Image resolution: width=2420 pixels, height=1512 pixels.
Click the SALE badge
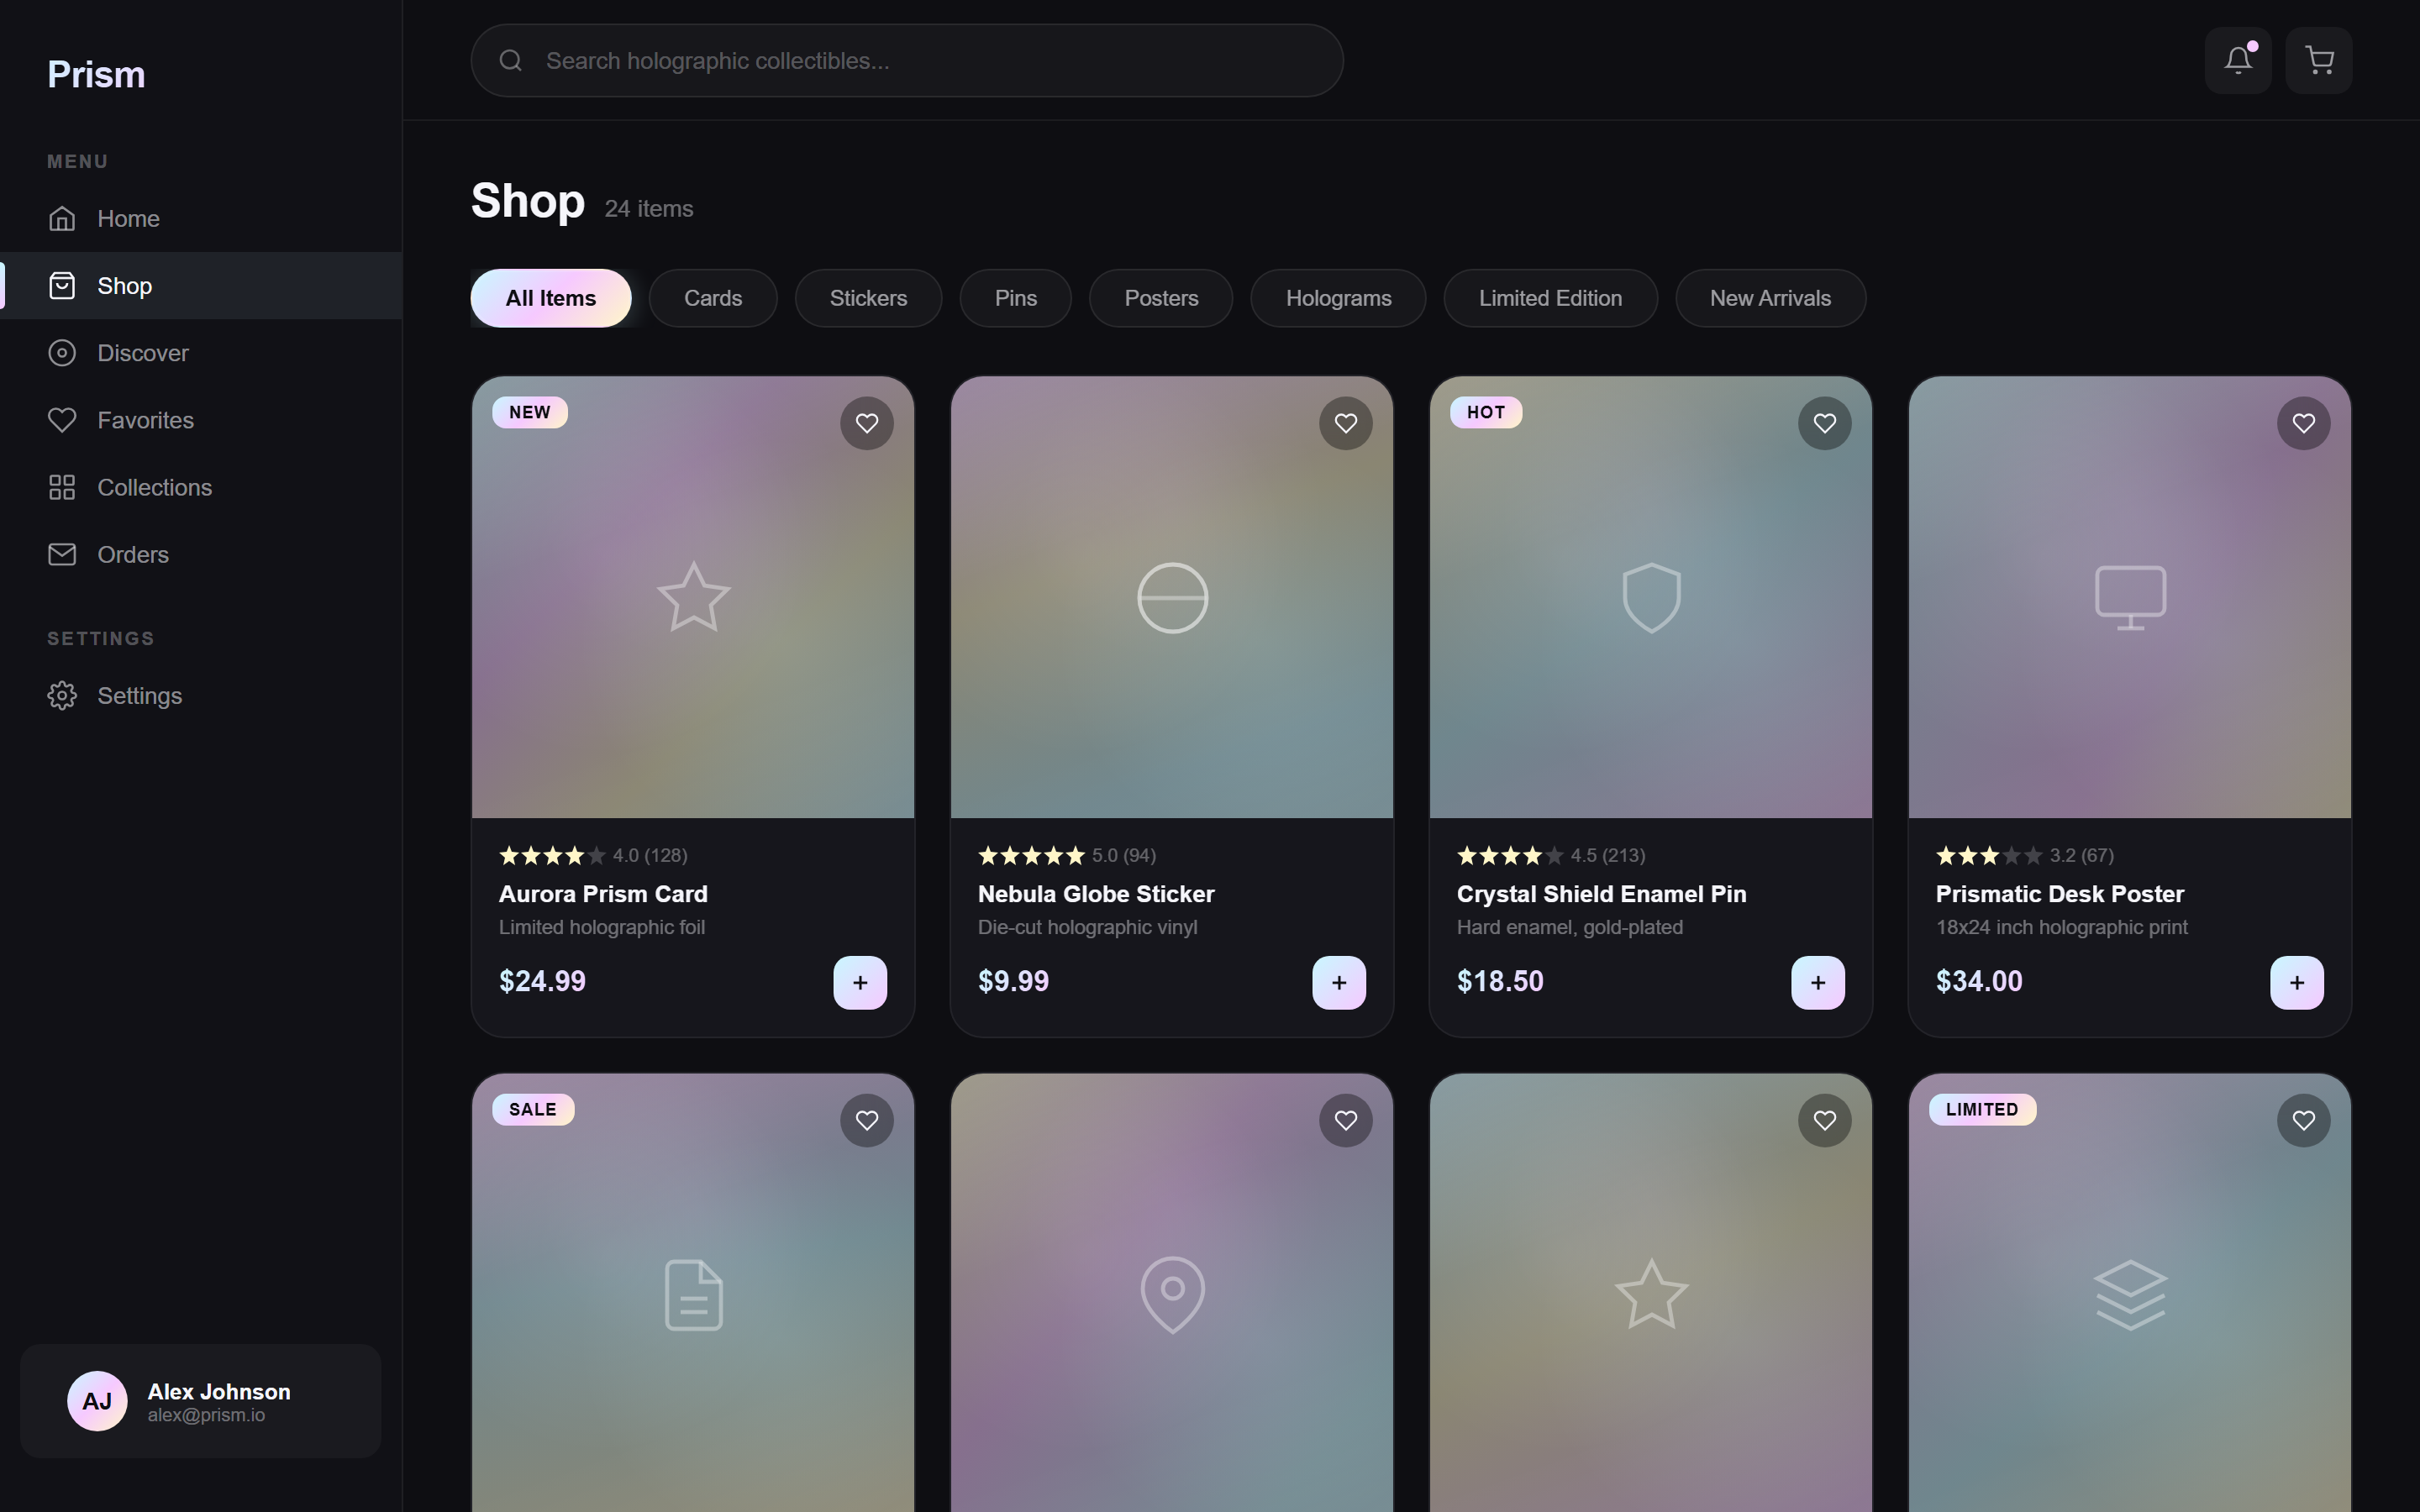[x=533, y=1109]
